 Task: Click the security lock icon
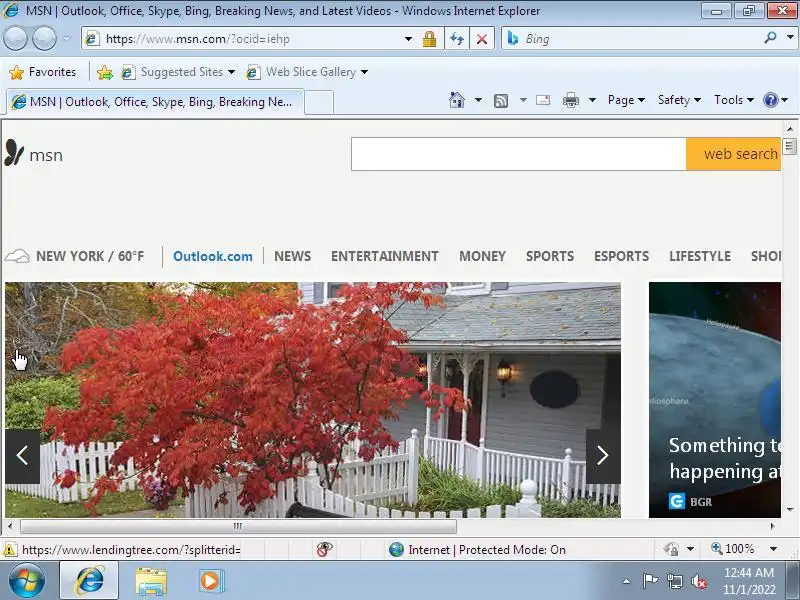pyautogui.click(x=429, y=39)
